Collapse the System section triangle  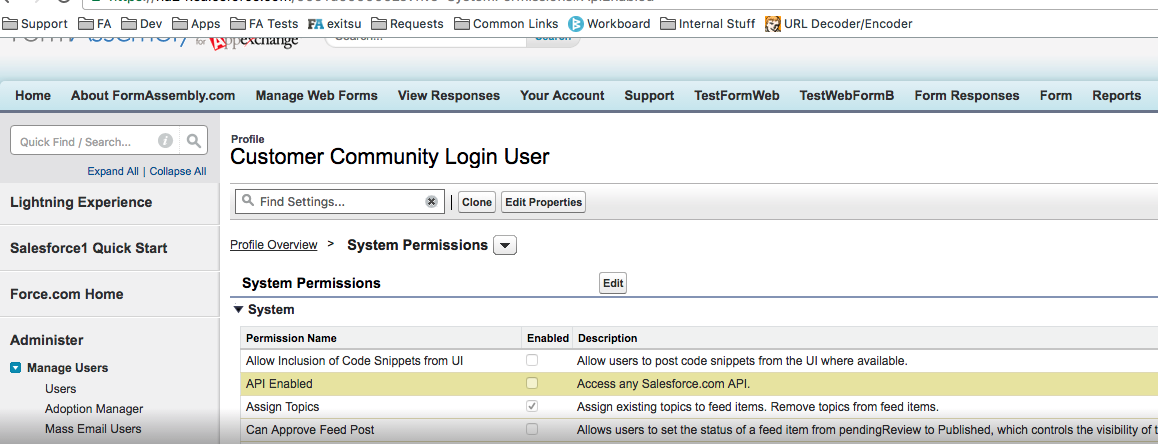[239, 310]
